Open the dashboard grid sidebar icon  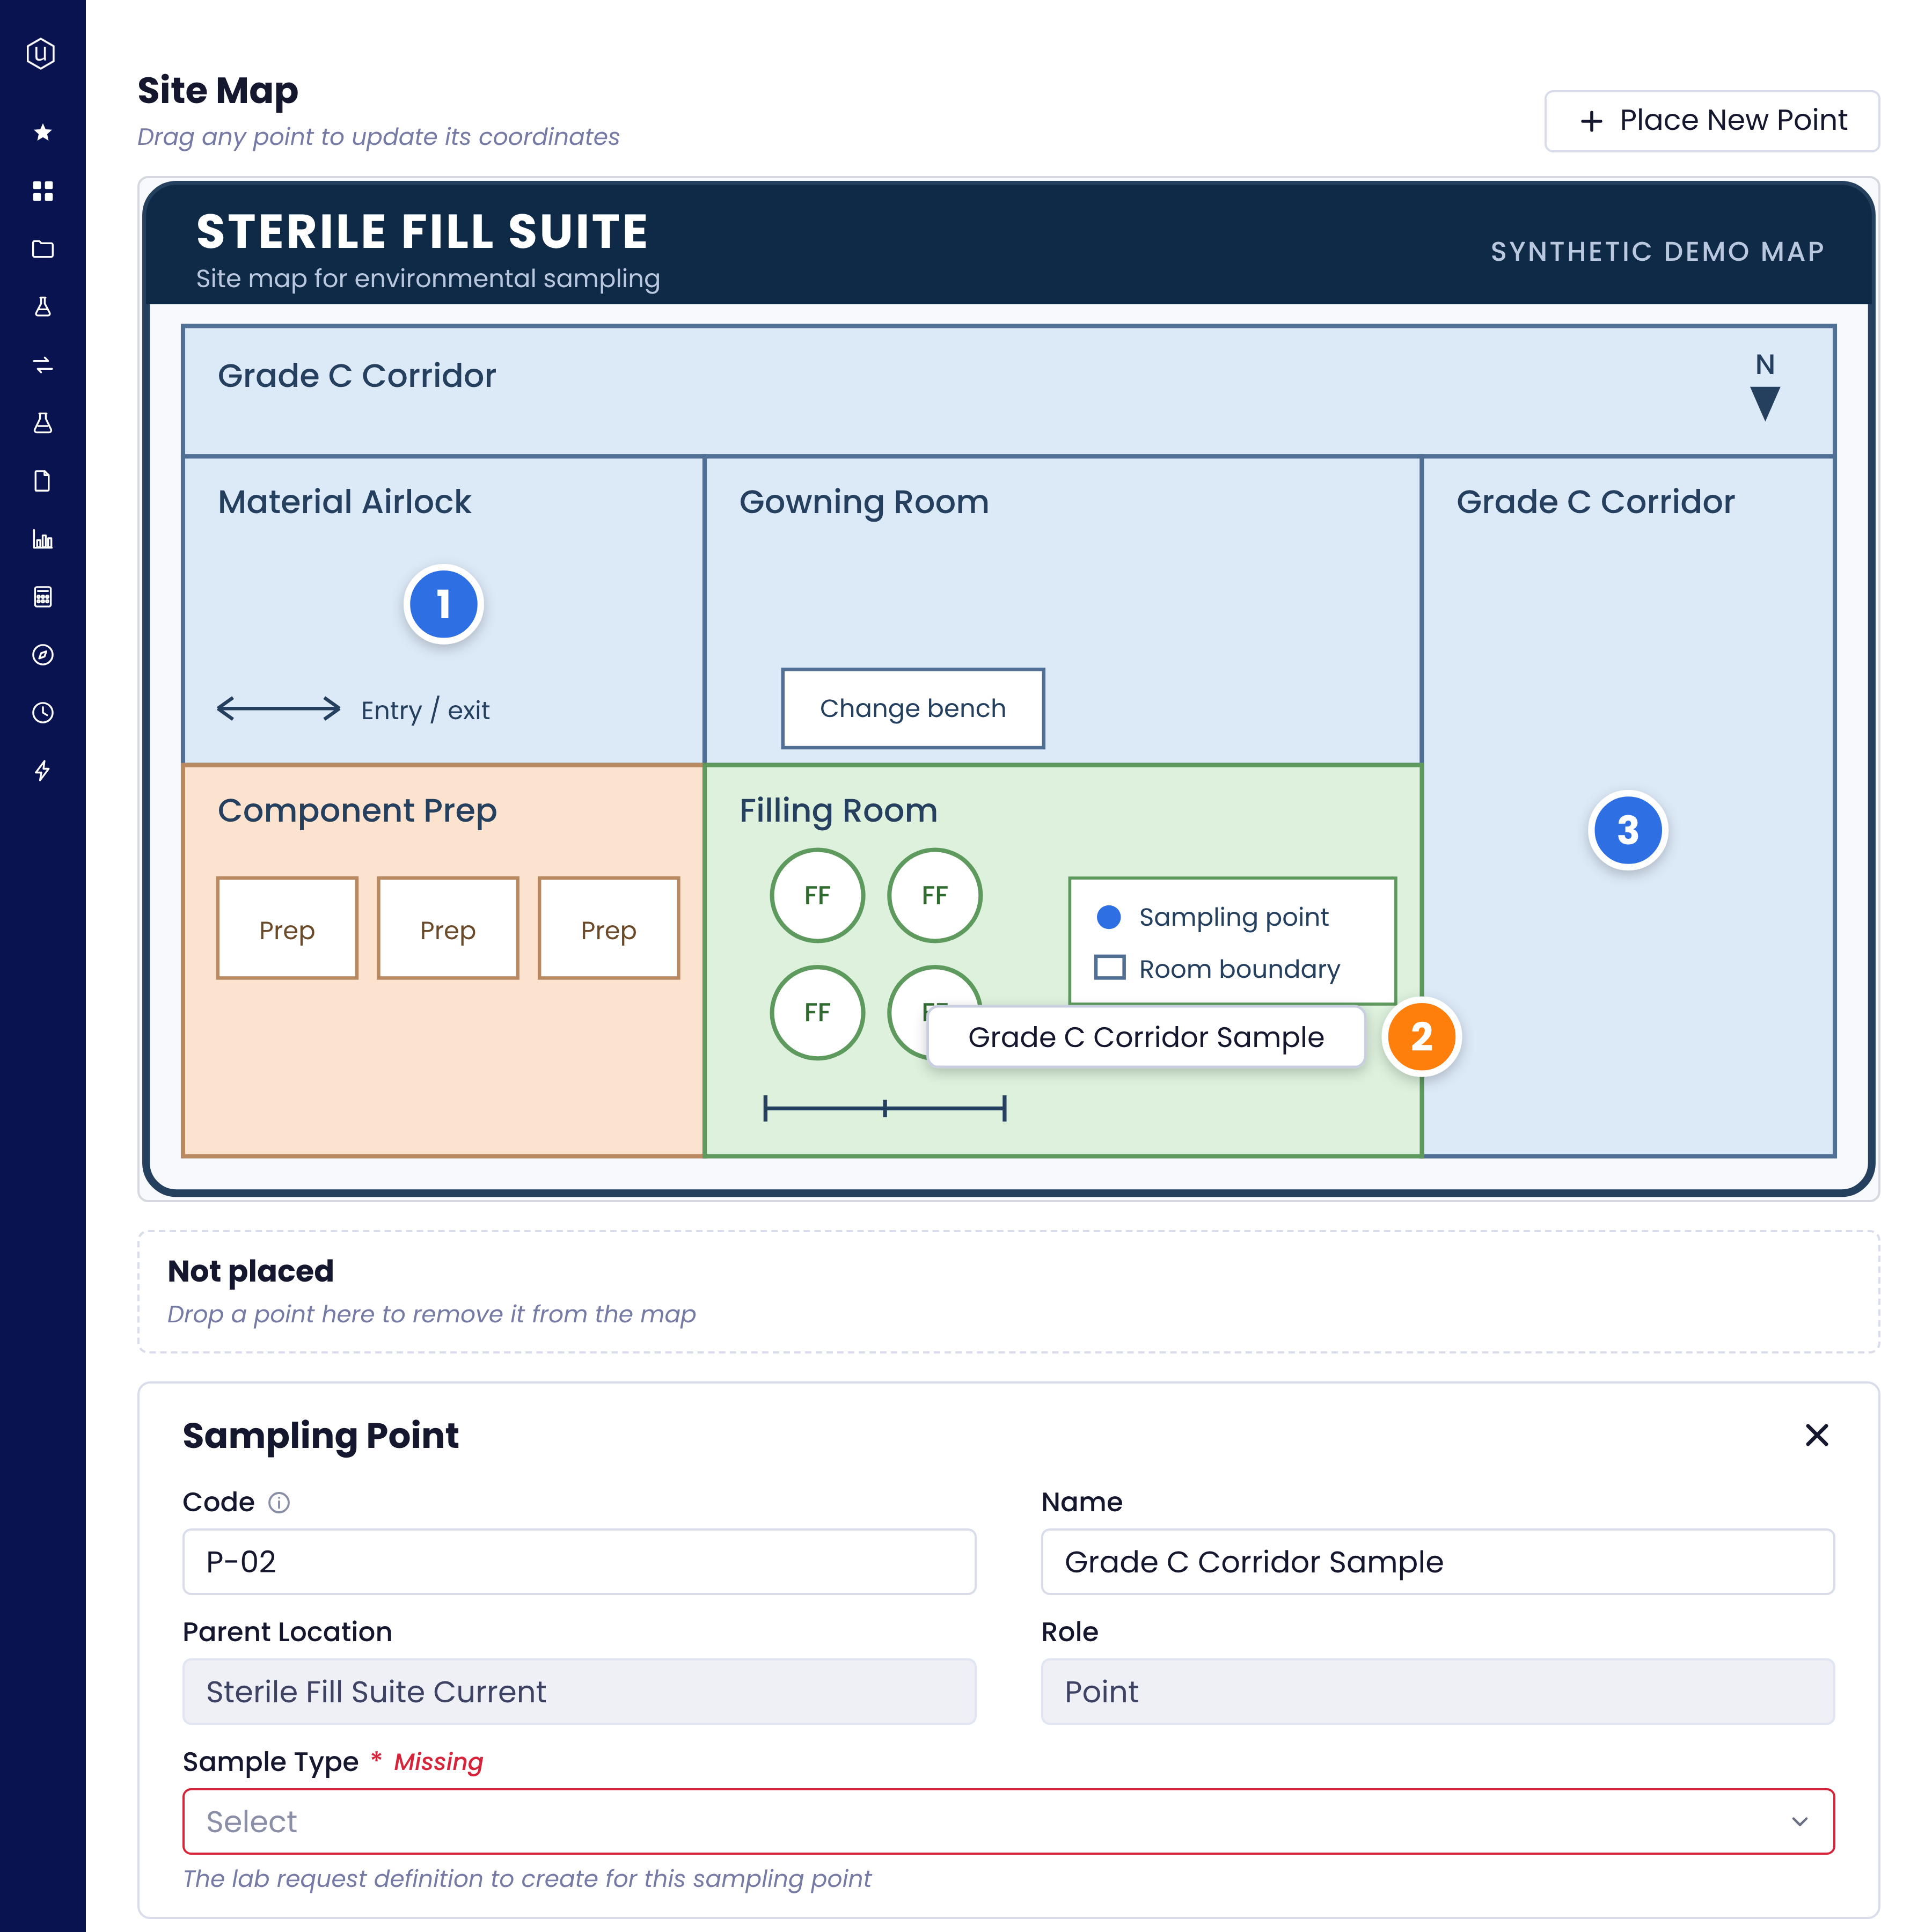42,190
